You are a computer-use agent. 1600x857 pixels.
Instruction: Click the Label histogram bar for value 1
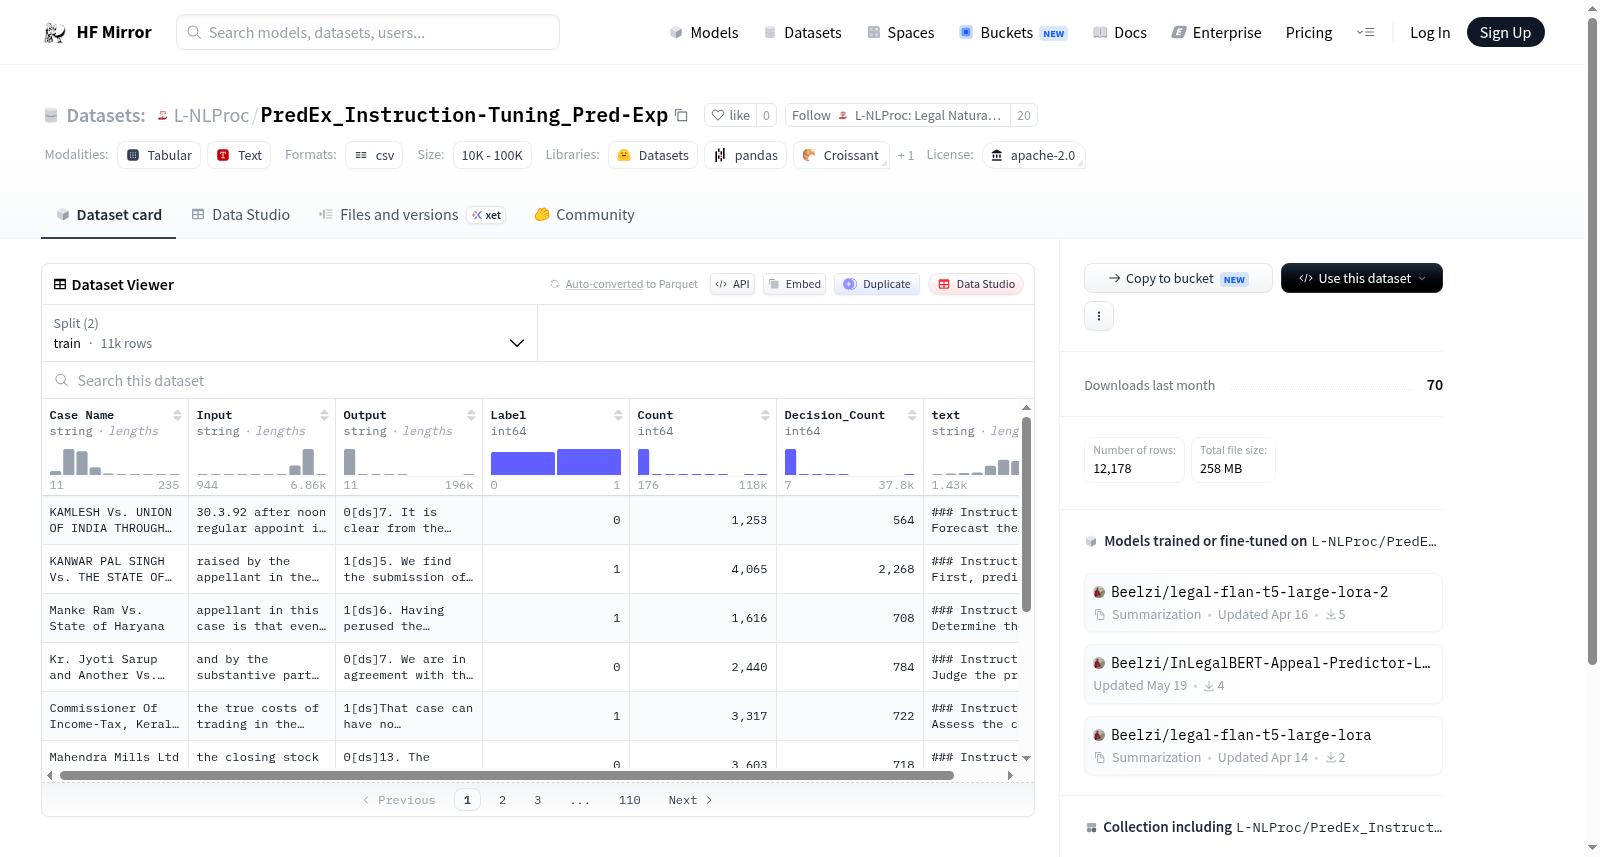point(589,462)
